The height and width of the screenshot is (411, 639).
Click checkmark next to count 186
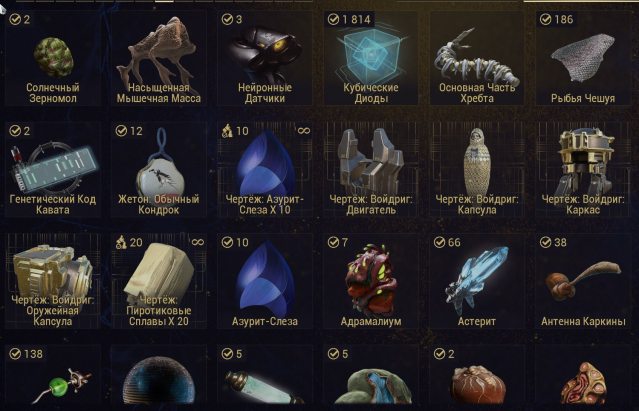(545, 19)
